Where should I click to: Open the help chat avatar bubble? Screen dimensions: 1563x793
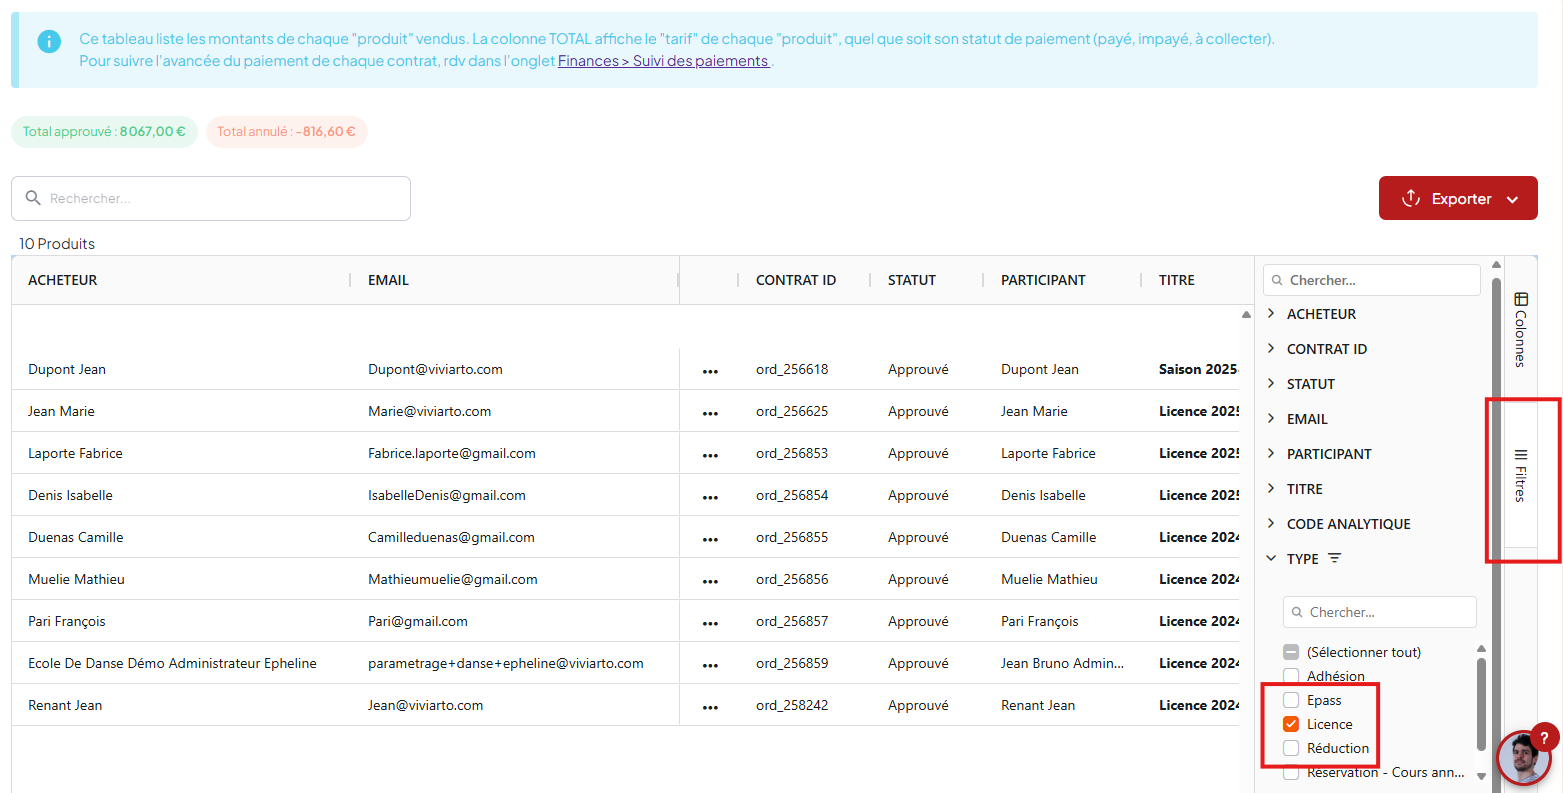coord(1523,758)
